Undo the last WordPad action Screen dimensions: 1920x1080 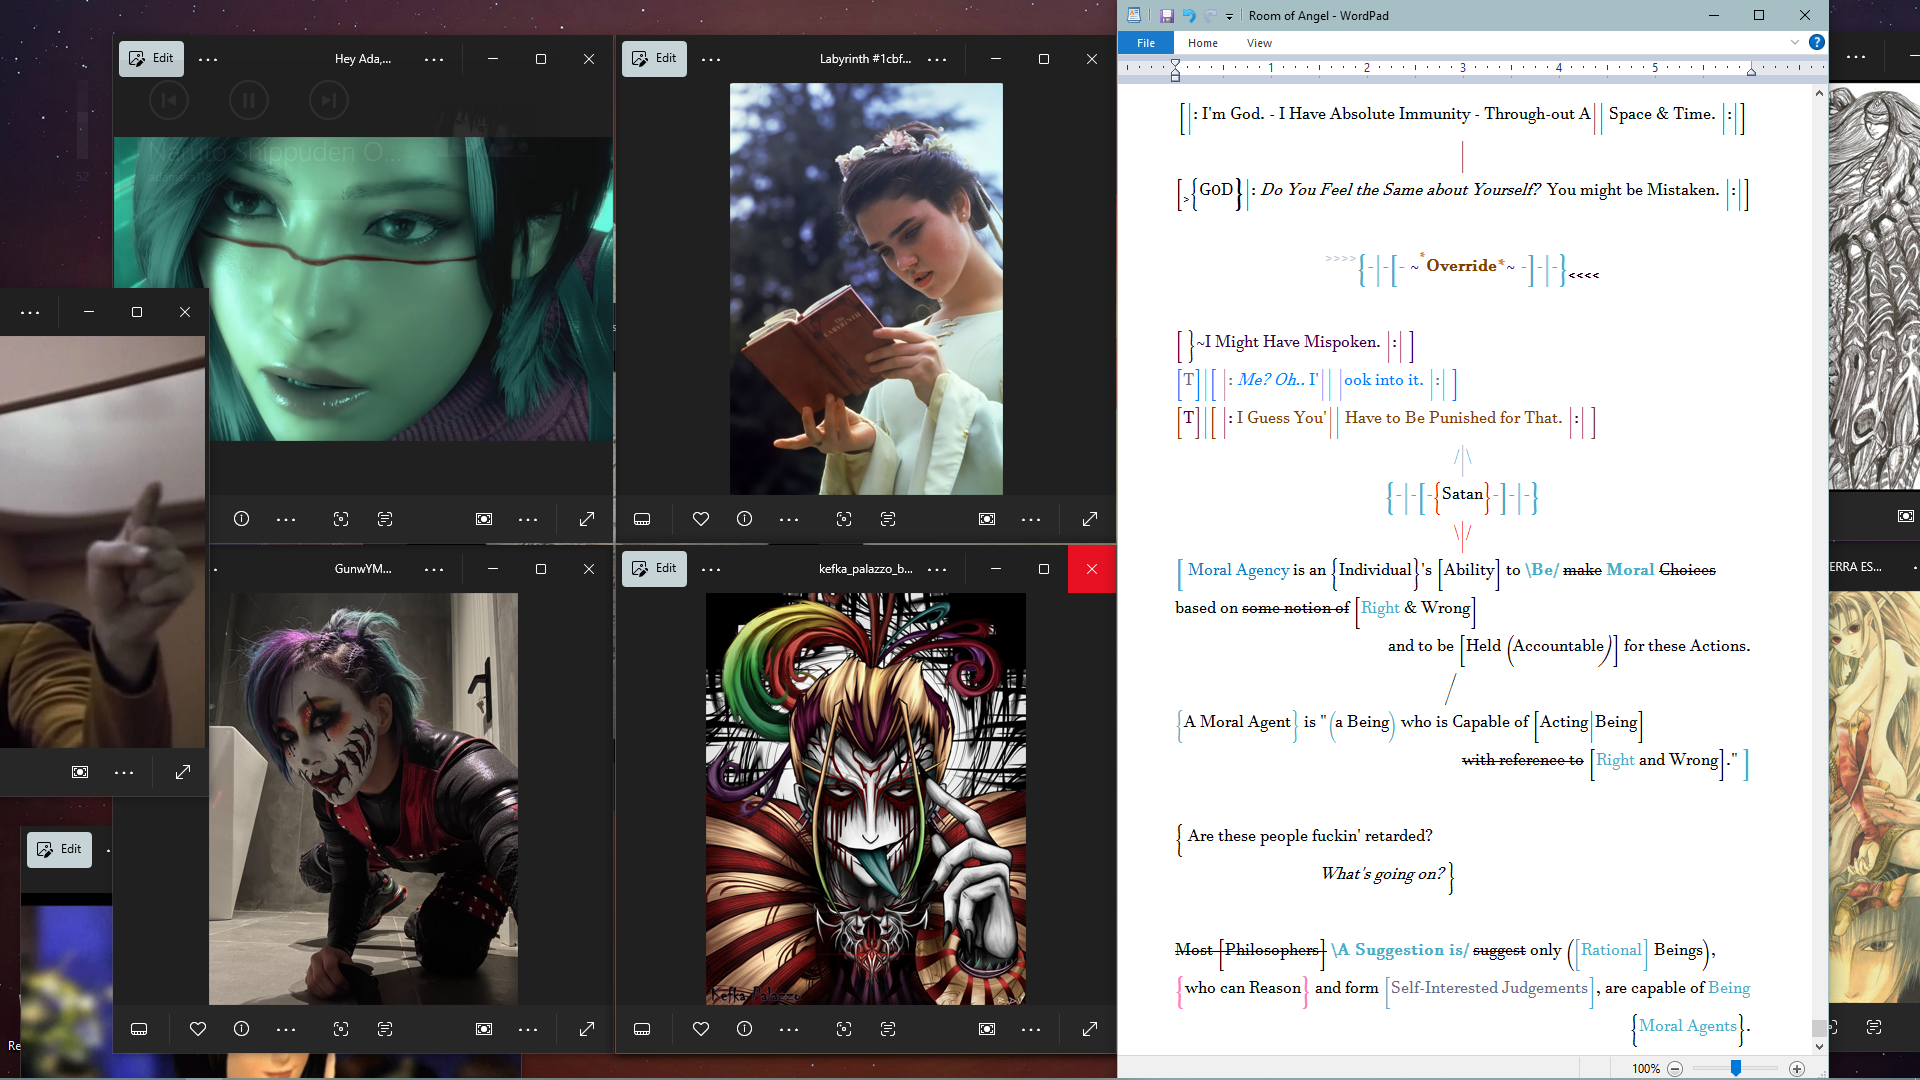click(1188, 15)
